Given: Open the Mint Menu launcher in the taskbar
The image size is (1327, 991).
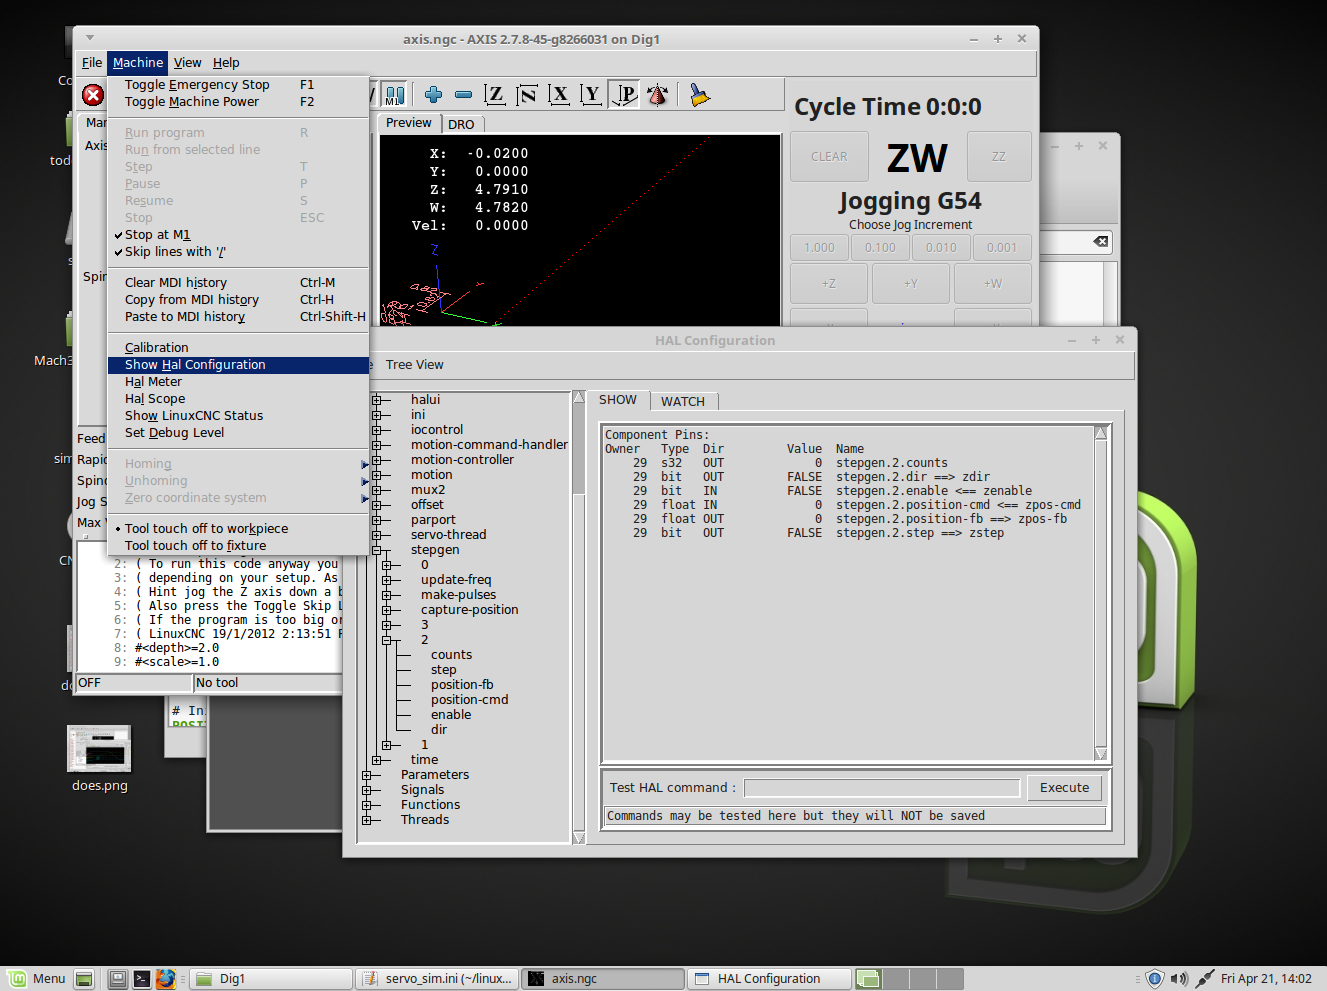Looking at the screenshot, I should coord(36,979).
